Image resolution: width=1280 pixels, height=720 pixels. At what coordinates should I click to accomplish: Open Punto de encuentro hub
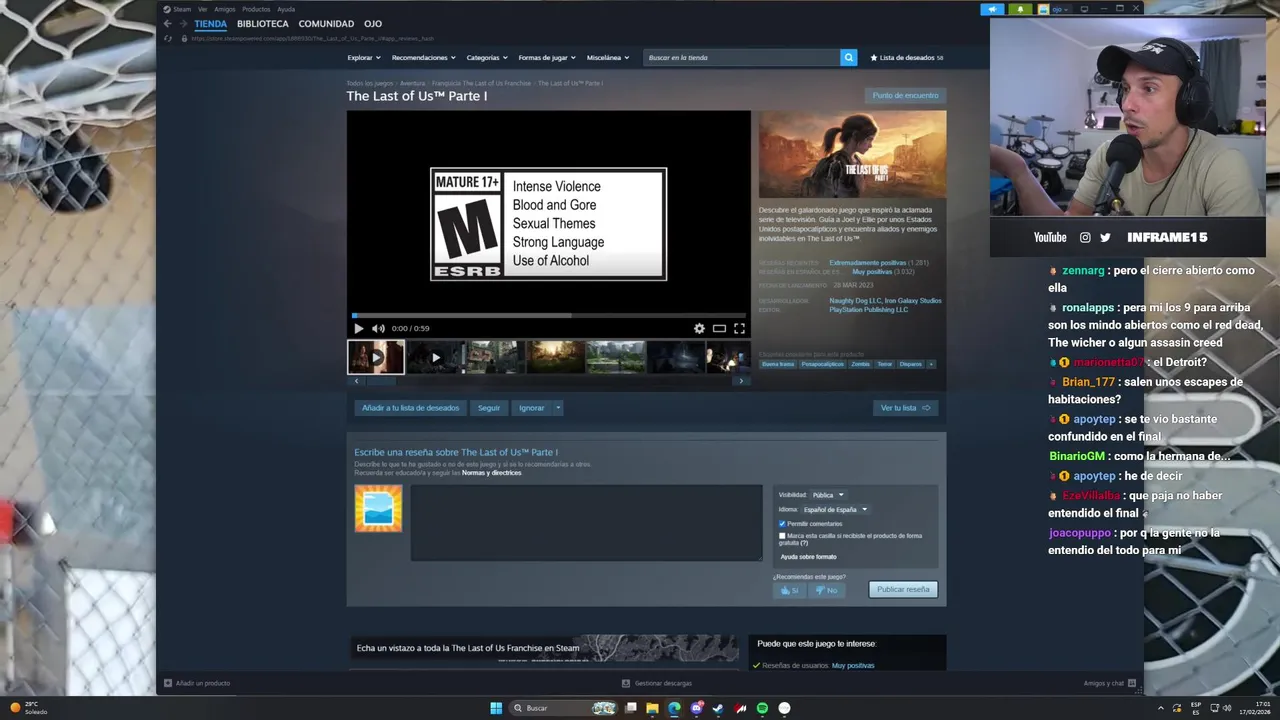pos(905,96)
